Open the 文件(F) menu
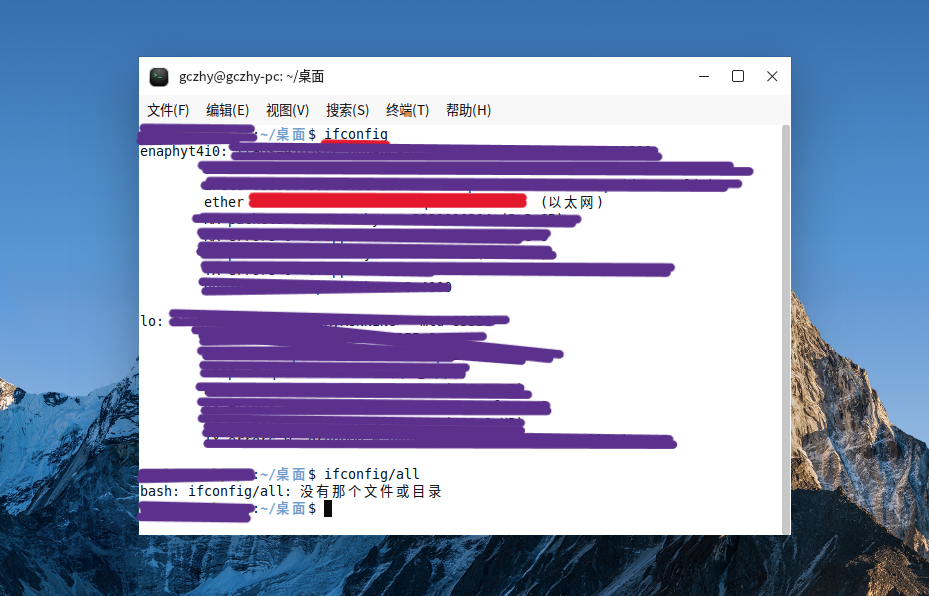Image resolution: width=929 pixels, height=596 pixels. pyautogui.click(x=168, y=110)
